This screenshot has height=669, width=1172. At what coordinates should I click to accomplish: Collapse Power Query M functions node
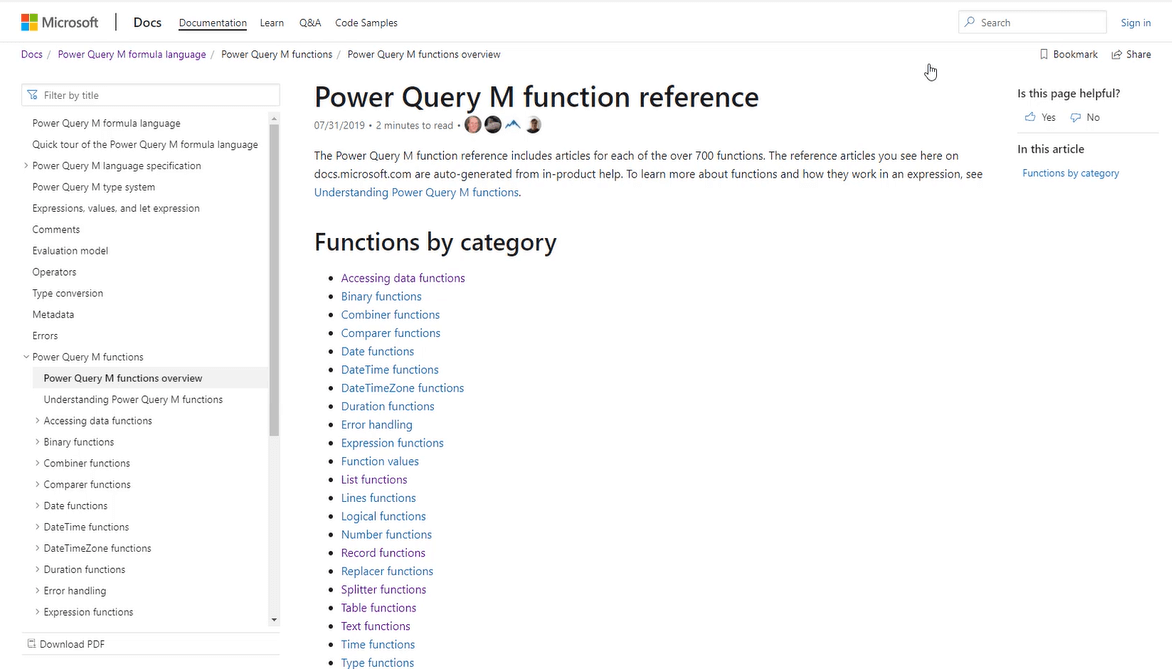tap(26, 357)
